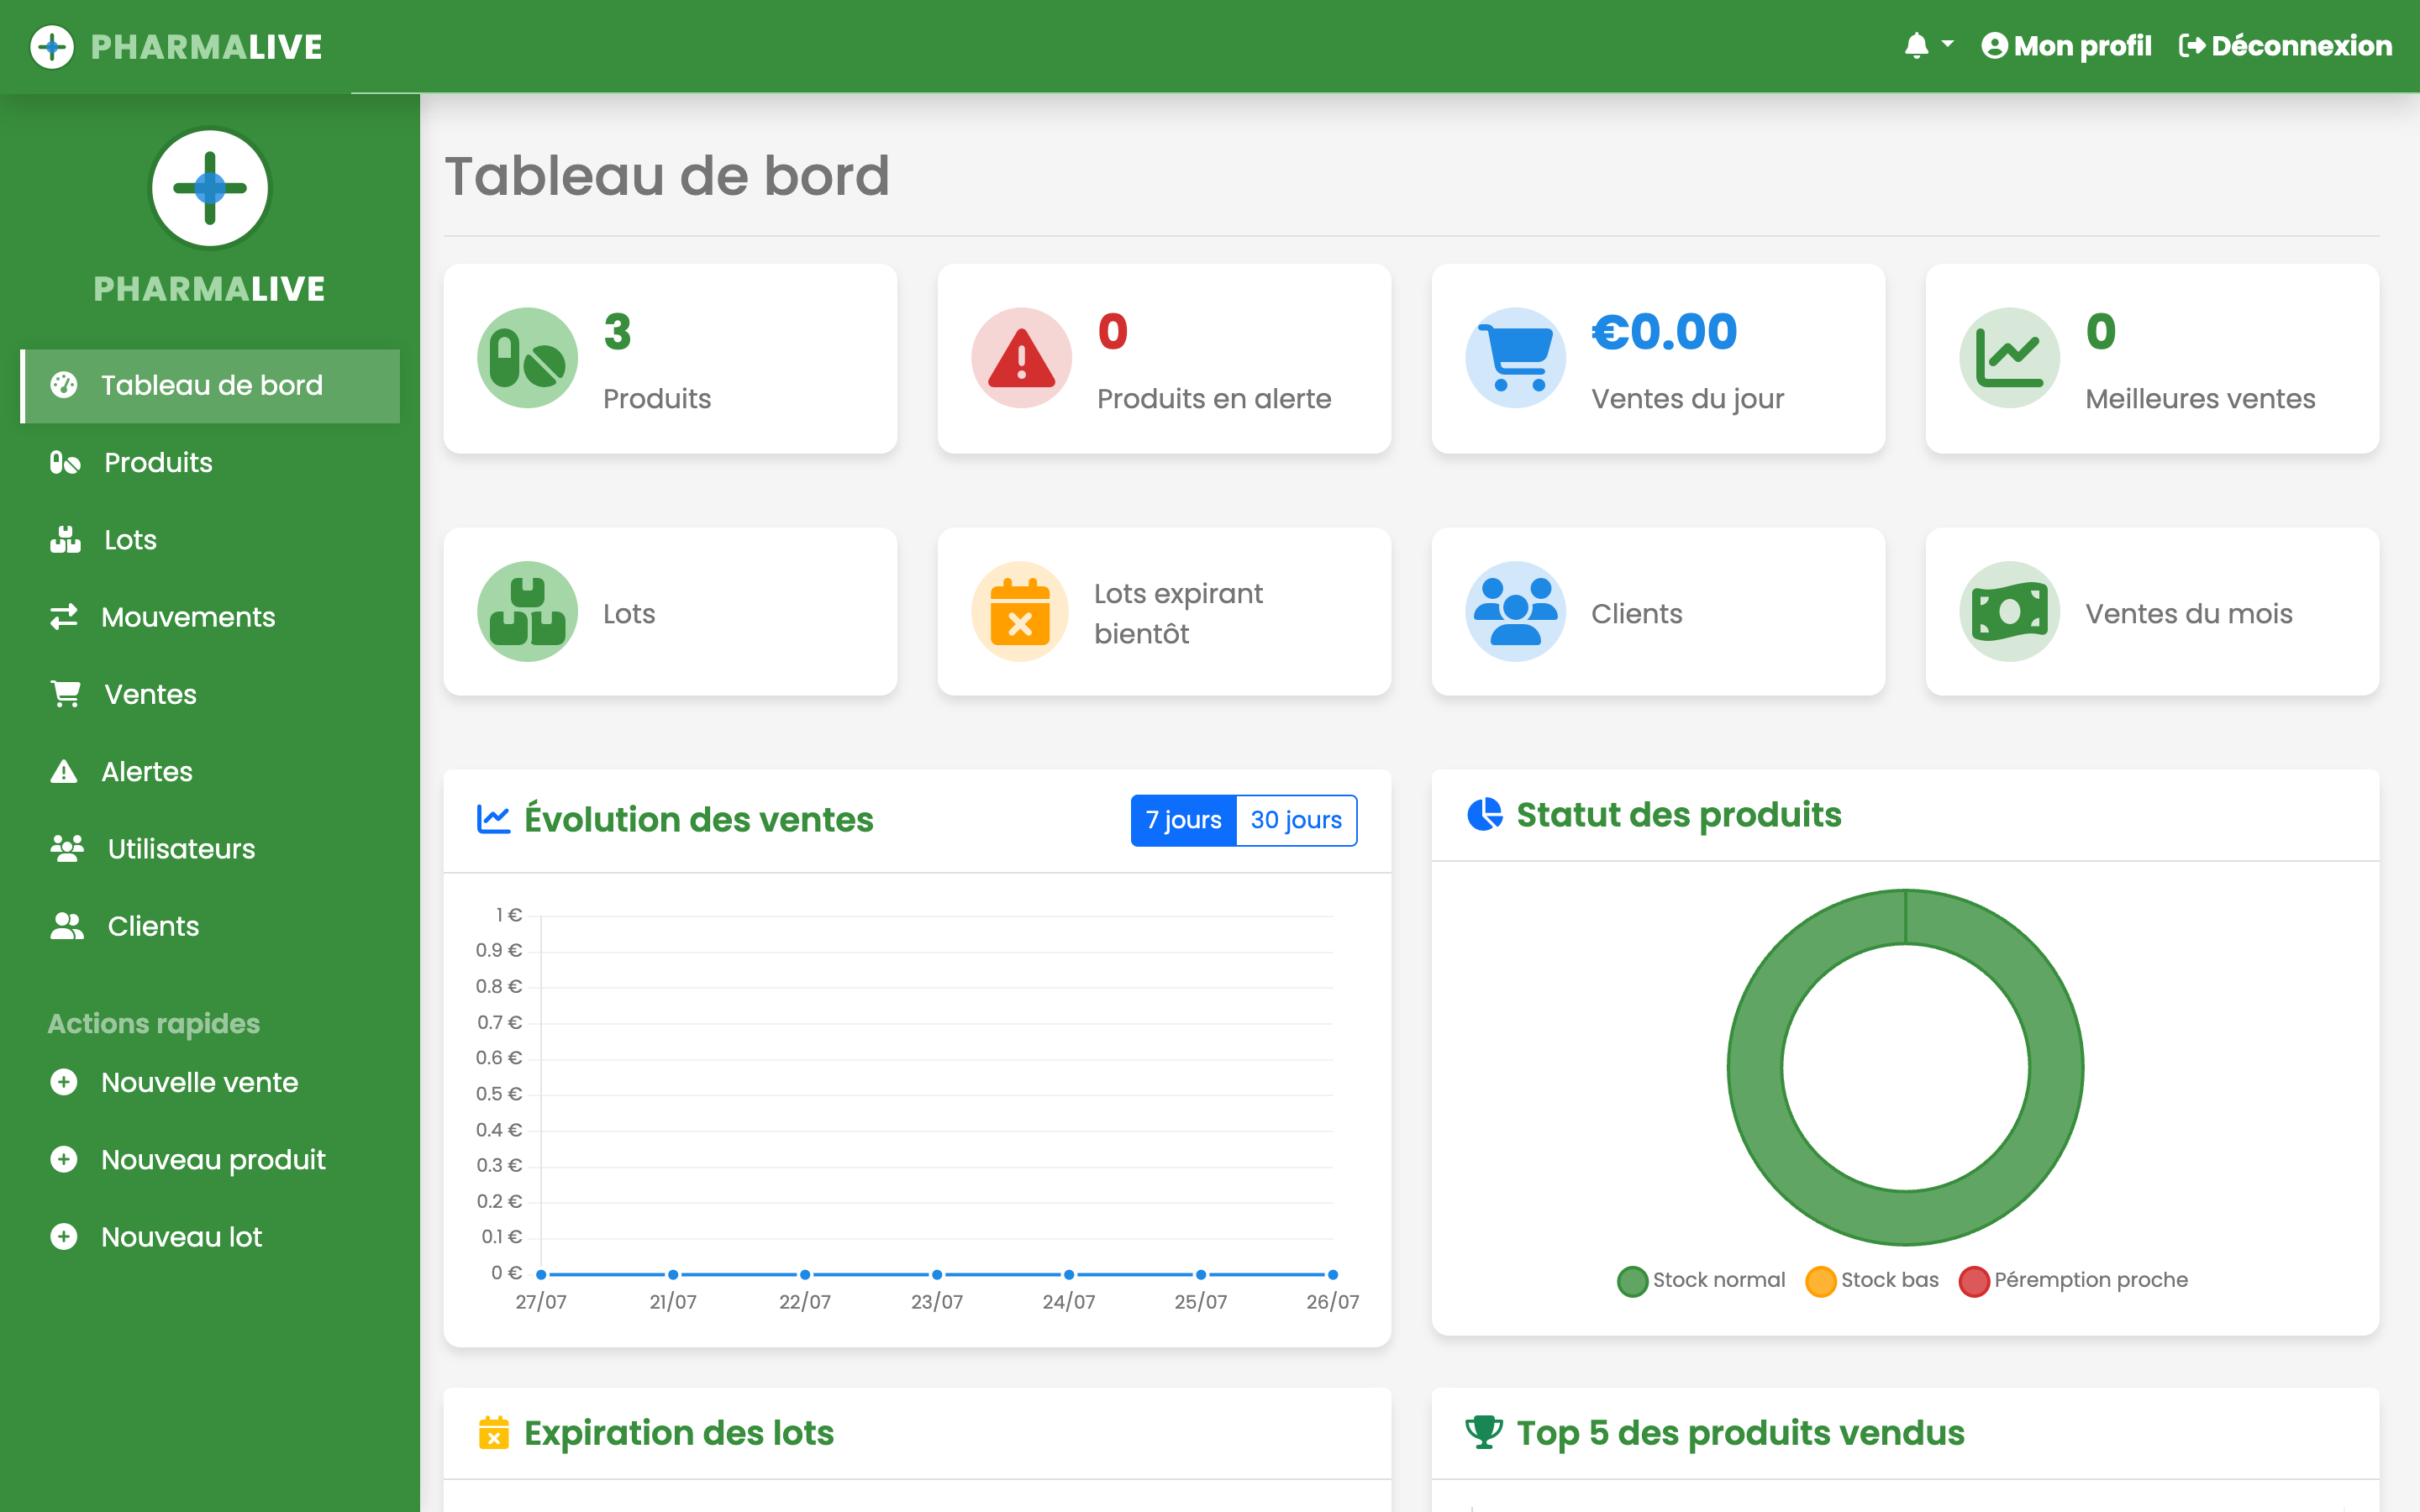Select Tableau de bord in the sidebar
Image resolution: width=2420 pixels, height=1512 pixels.
(210, 385)
